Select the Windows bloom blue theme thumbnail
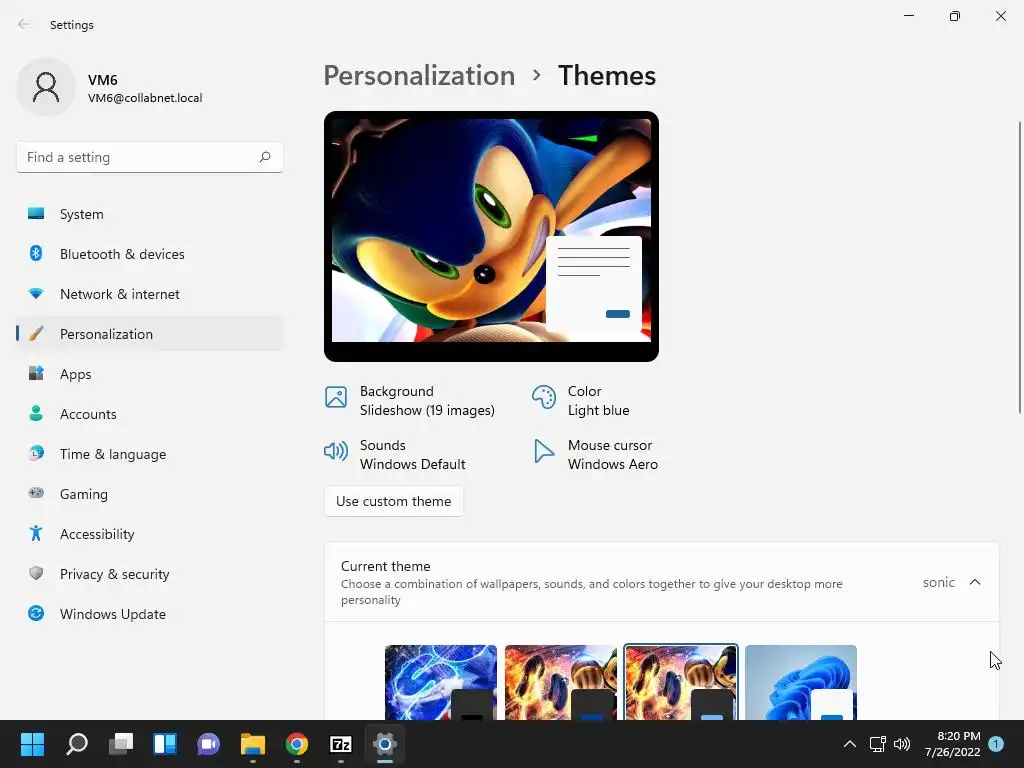1024x768 pixels. [x=801, y=682]
